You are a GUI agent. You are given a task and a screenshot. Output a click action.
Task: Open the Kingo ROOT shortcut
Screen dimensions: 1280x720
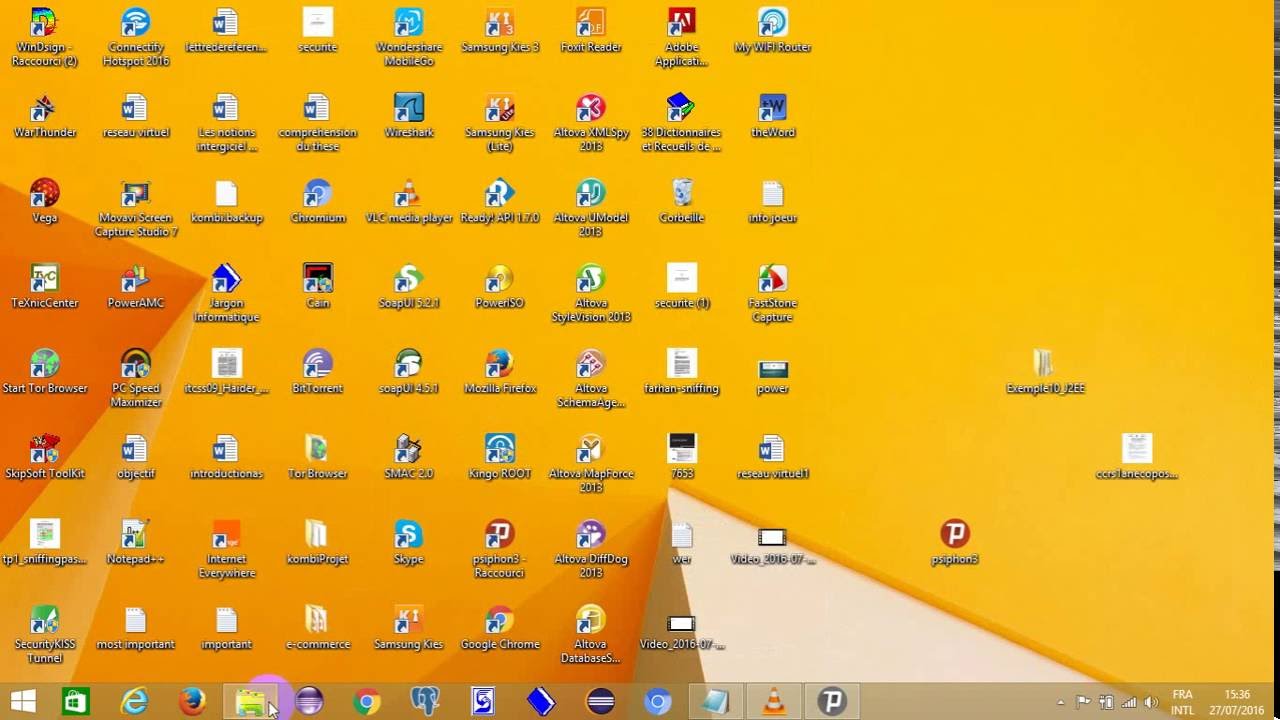tap(499, 456)
